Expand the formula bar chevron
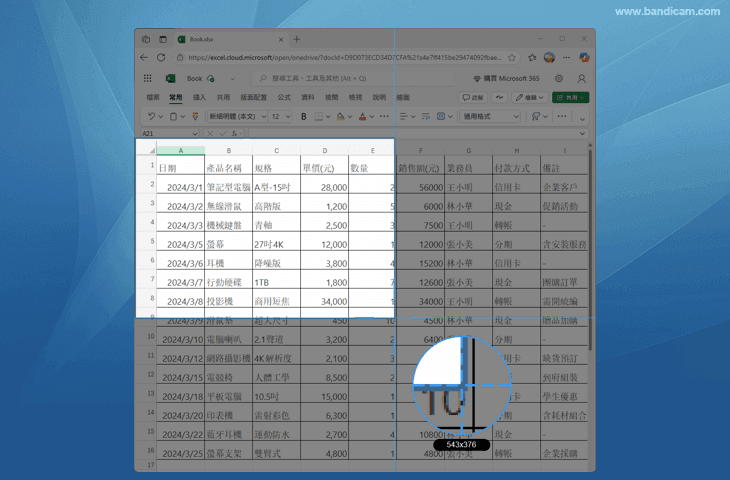The width and height of the screenshot is (730, 480). tap(582, 134)
